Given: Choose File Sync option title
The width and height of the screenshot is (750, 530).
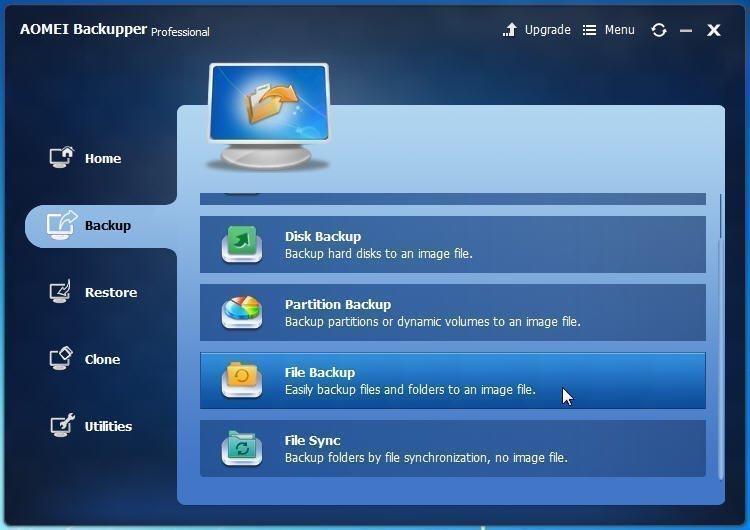Looking at the screenshot, I should pyautogui.click(x=312, y=441).
